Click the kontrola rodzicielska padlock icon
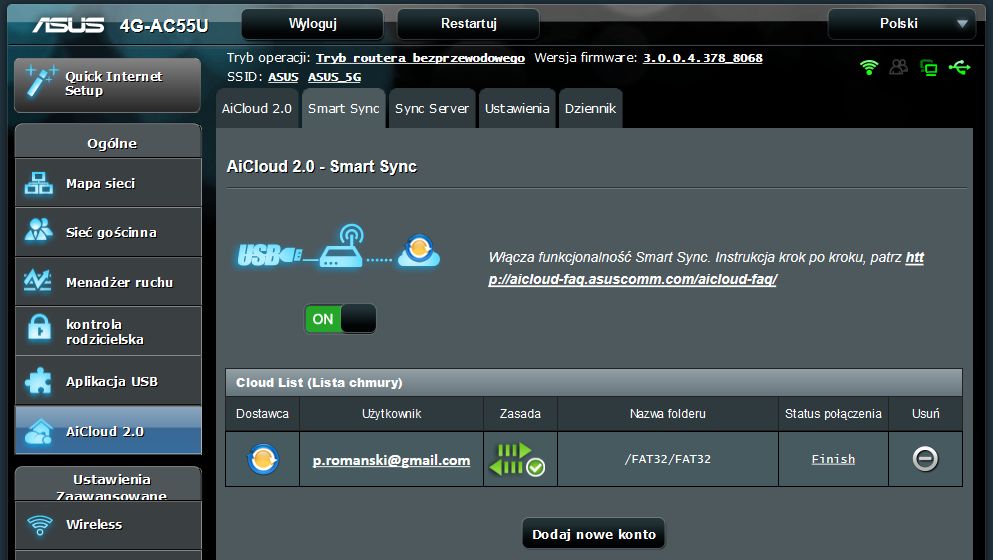 point(39,328)
